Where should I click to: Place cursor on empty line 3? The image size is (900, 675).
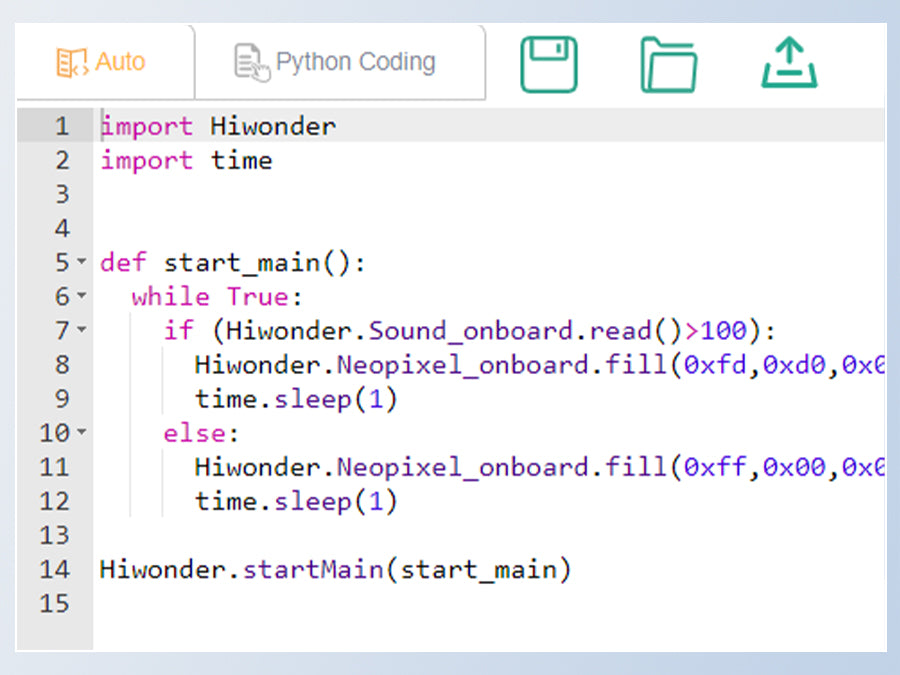(x=300, y=195)
